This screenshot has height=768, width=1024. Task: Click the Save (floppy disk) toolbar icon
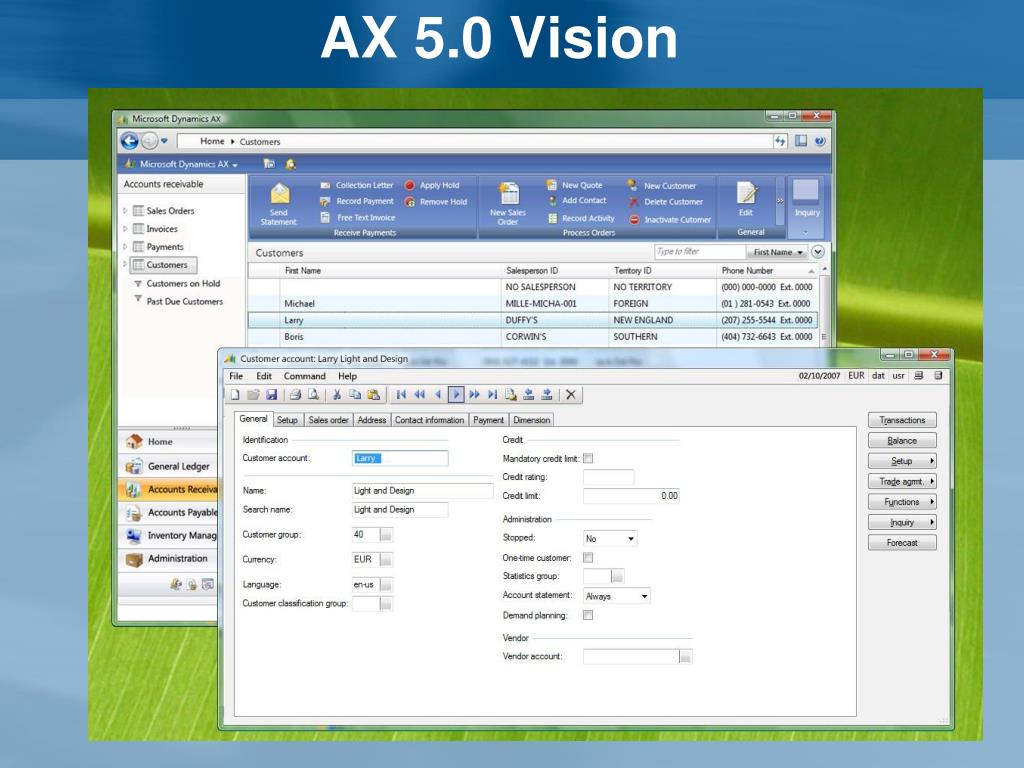click(x=272, y=394)
